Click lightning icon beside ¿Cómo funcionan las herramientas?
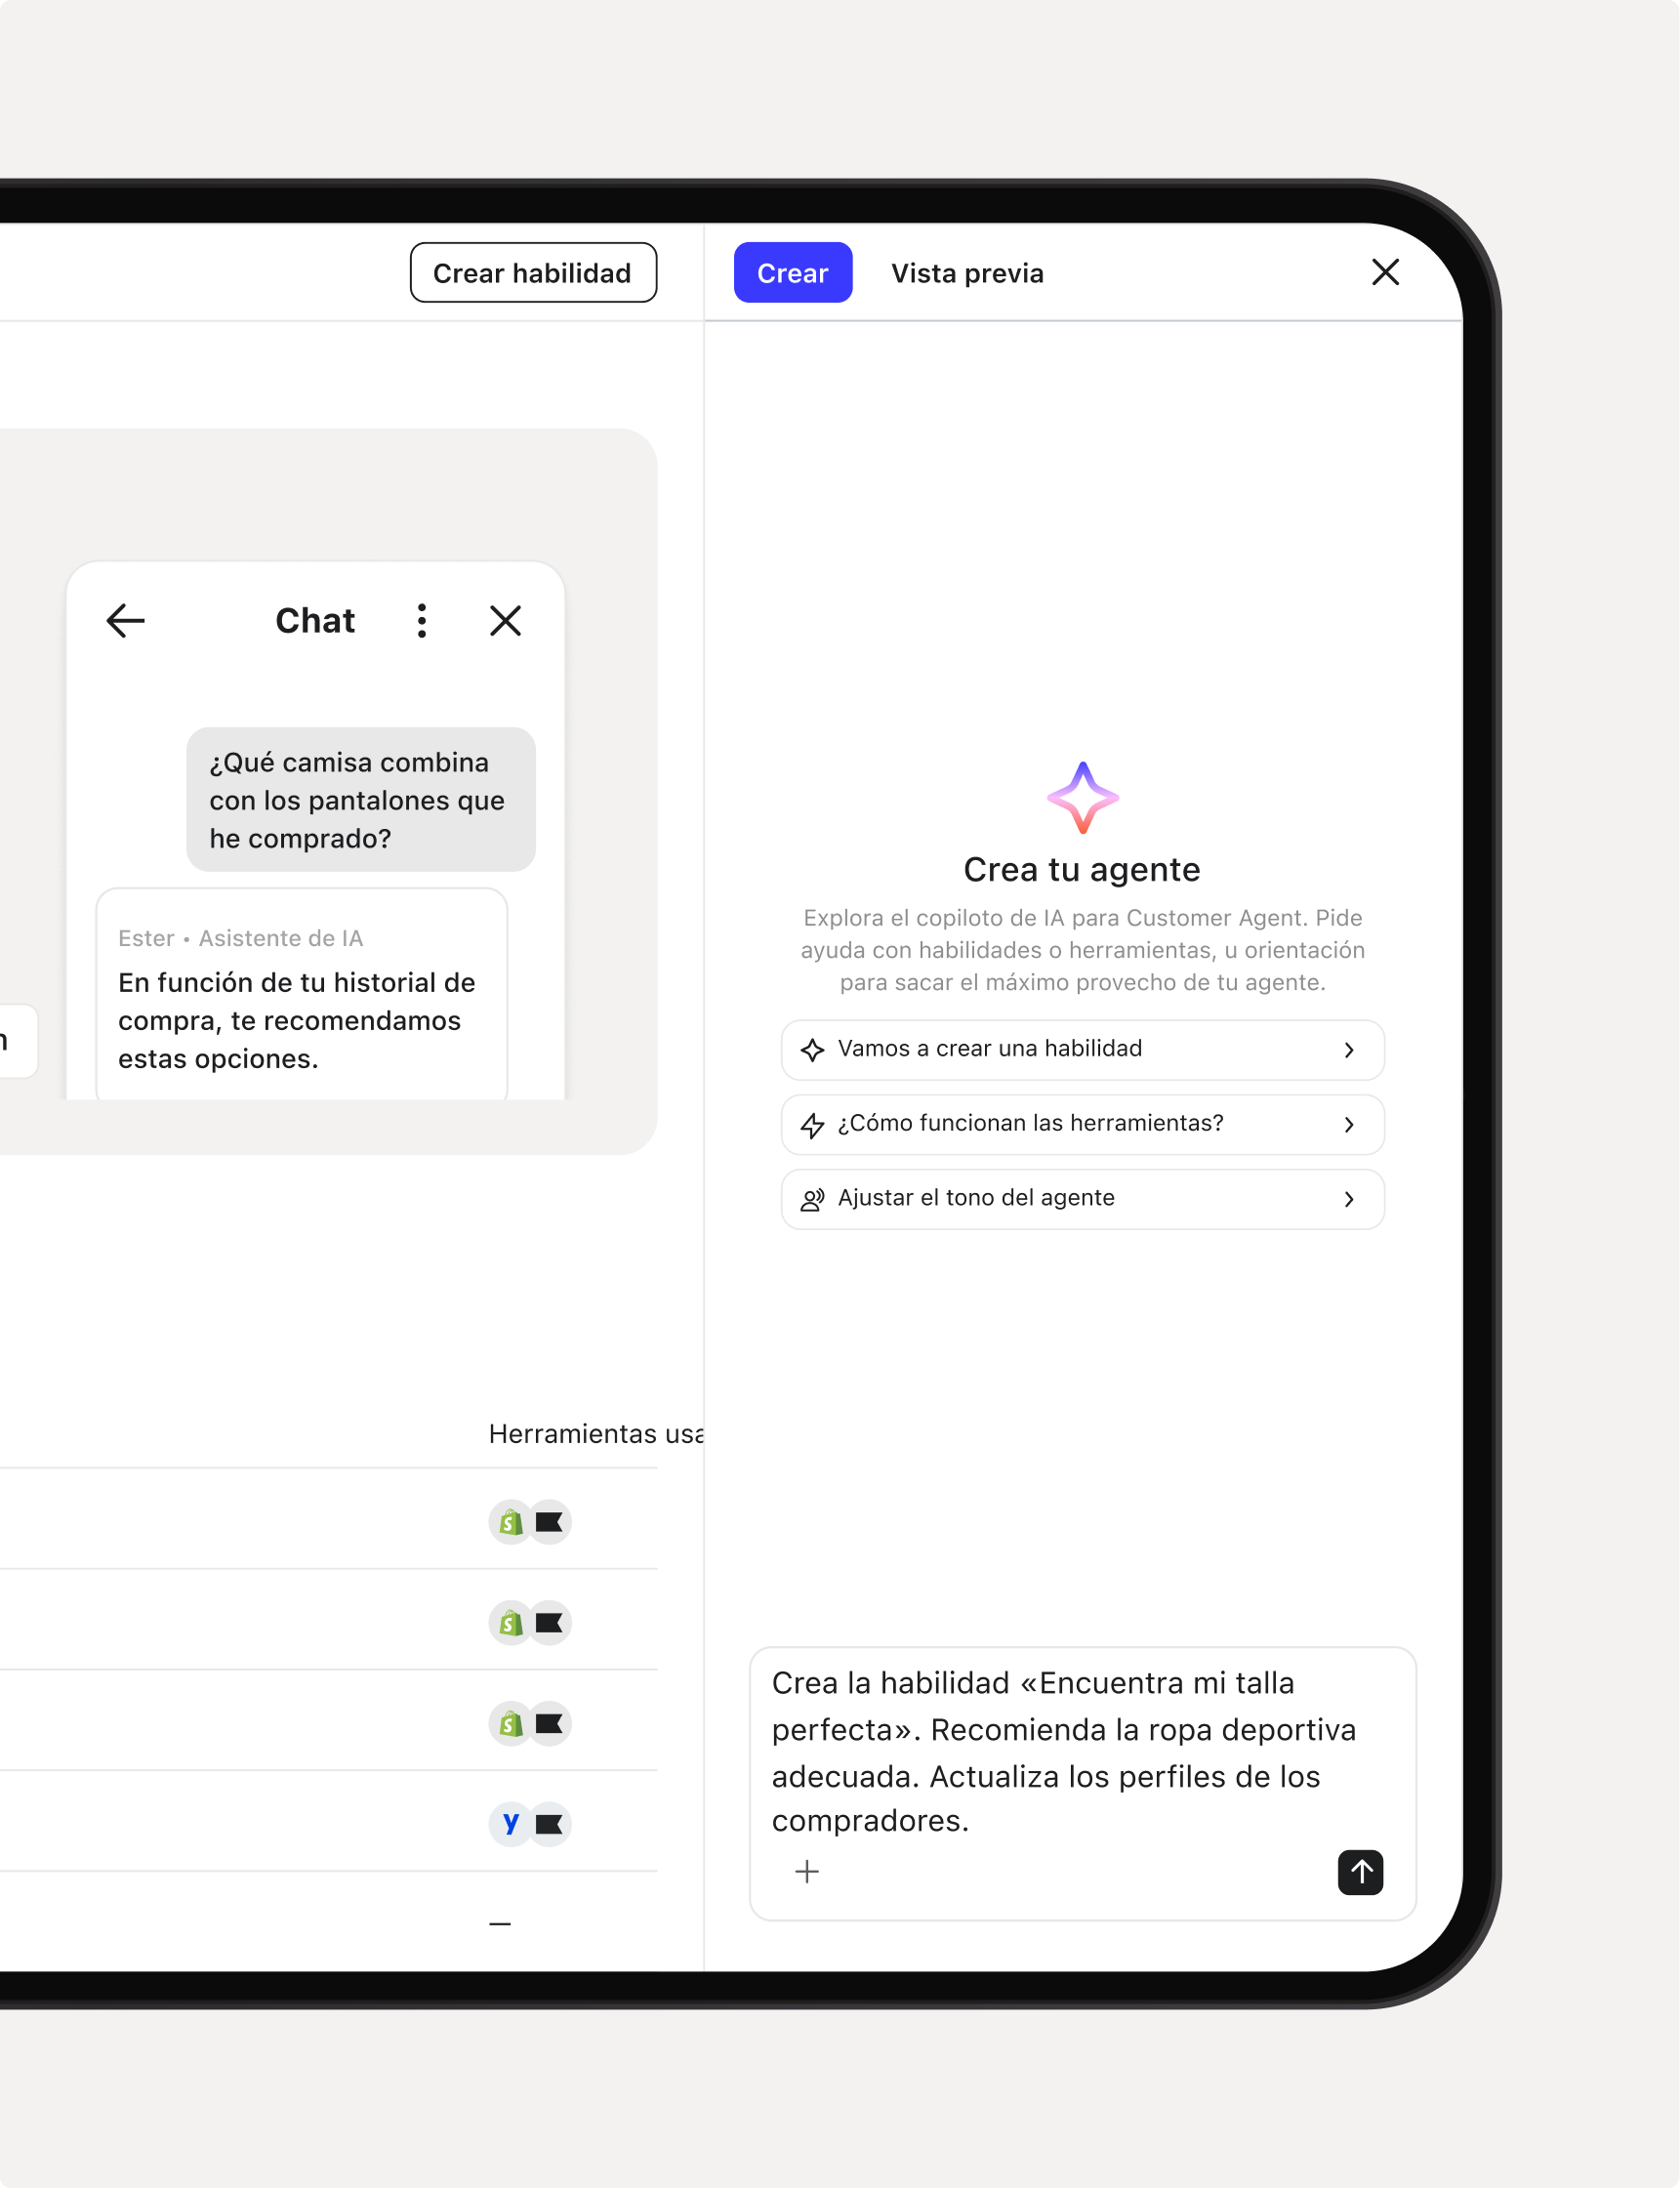This screenshot has width=1680, height=2188. coord(812,1124)
